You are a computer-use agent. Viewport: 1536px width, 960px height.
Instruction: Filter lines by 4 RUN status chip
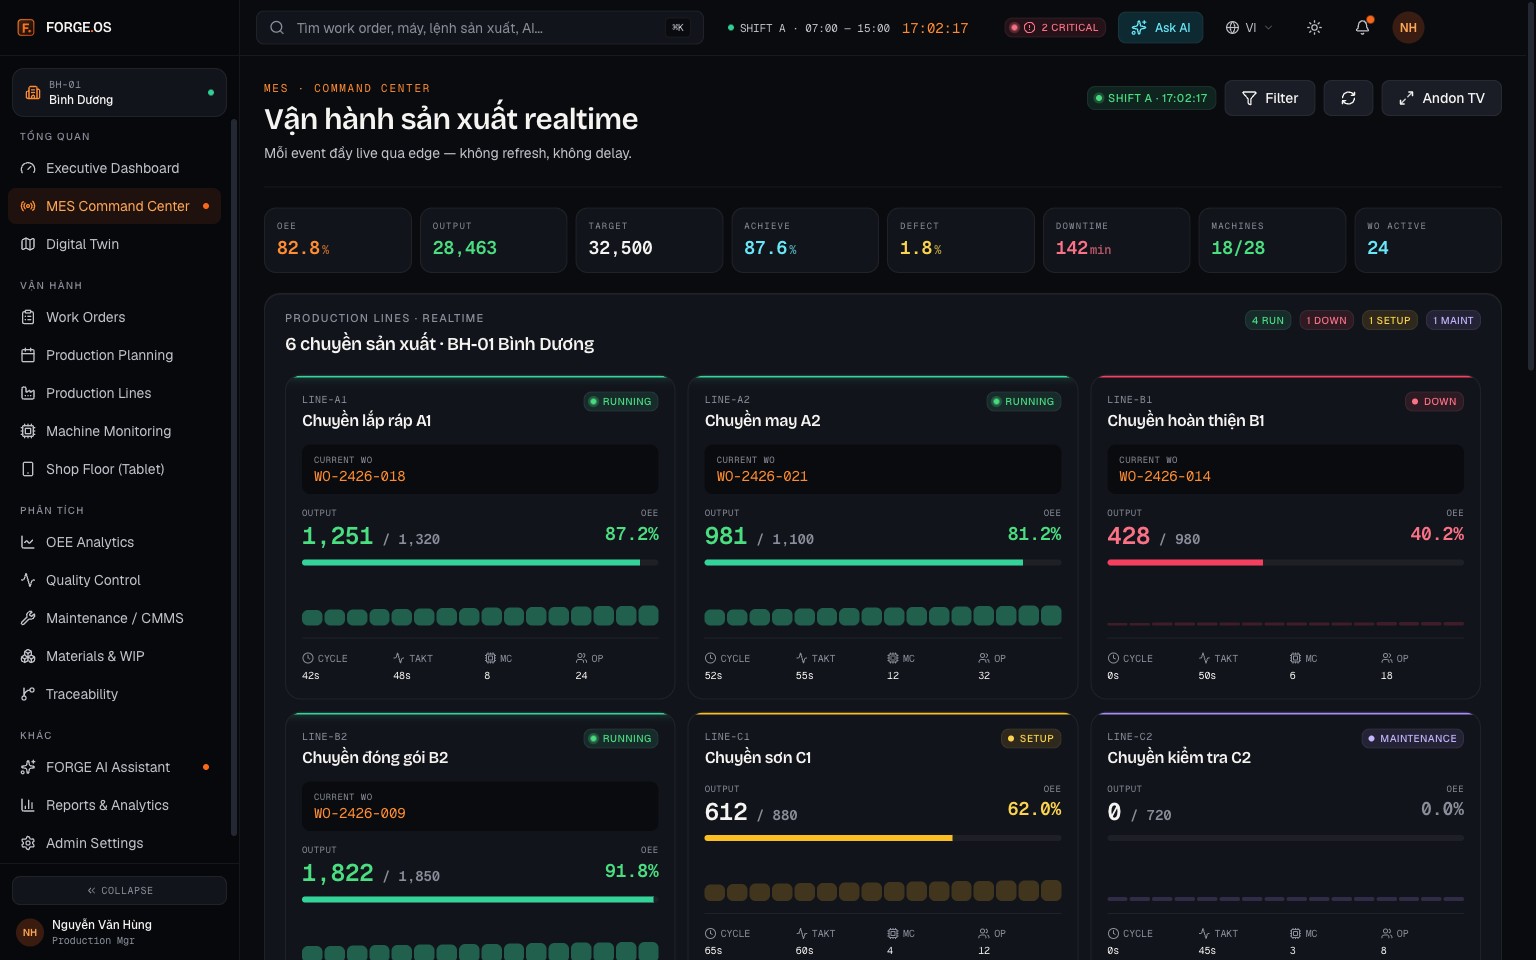click(1267, 320)
